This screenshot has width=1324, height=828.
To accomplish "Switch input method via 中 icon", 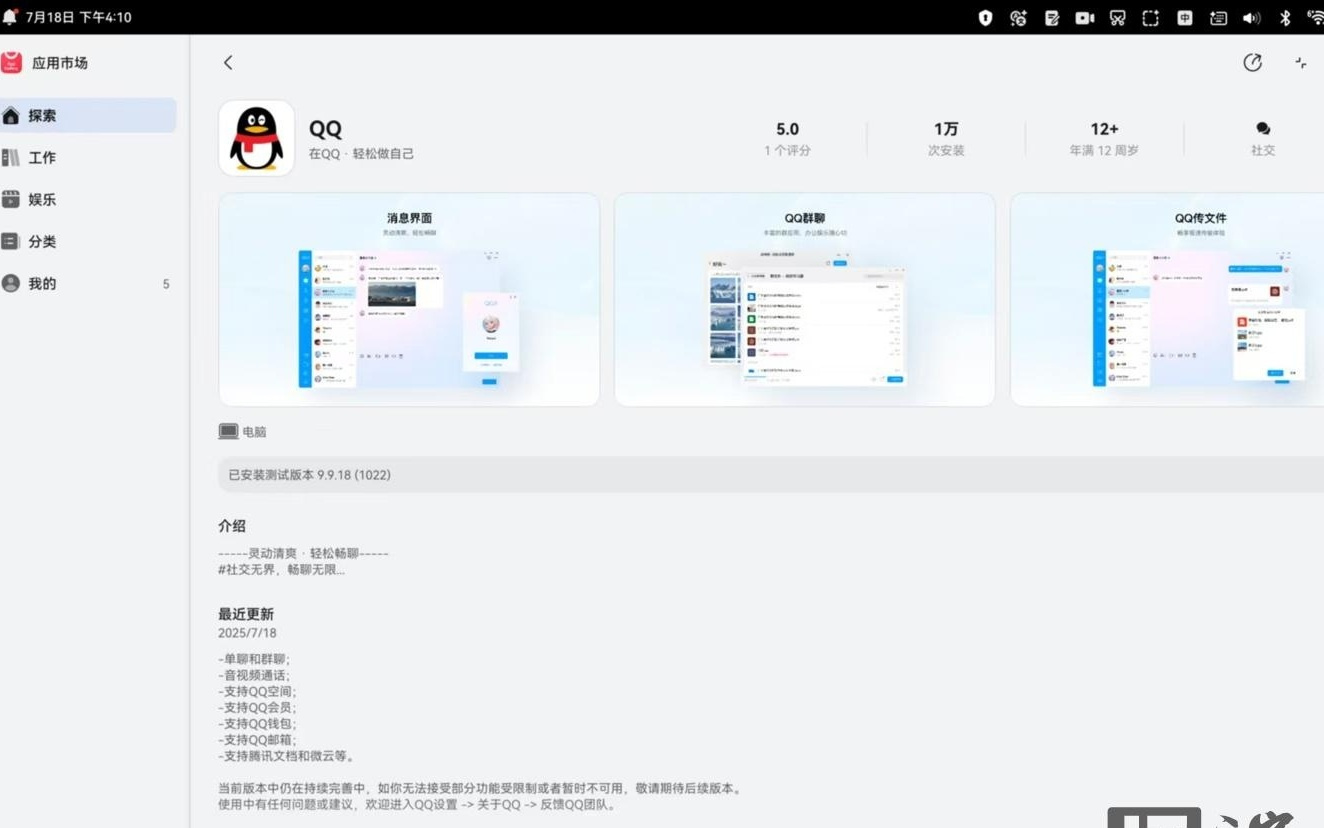I will (x=1184, y=17).
